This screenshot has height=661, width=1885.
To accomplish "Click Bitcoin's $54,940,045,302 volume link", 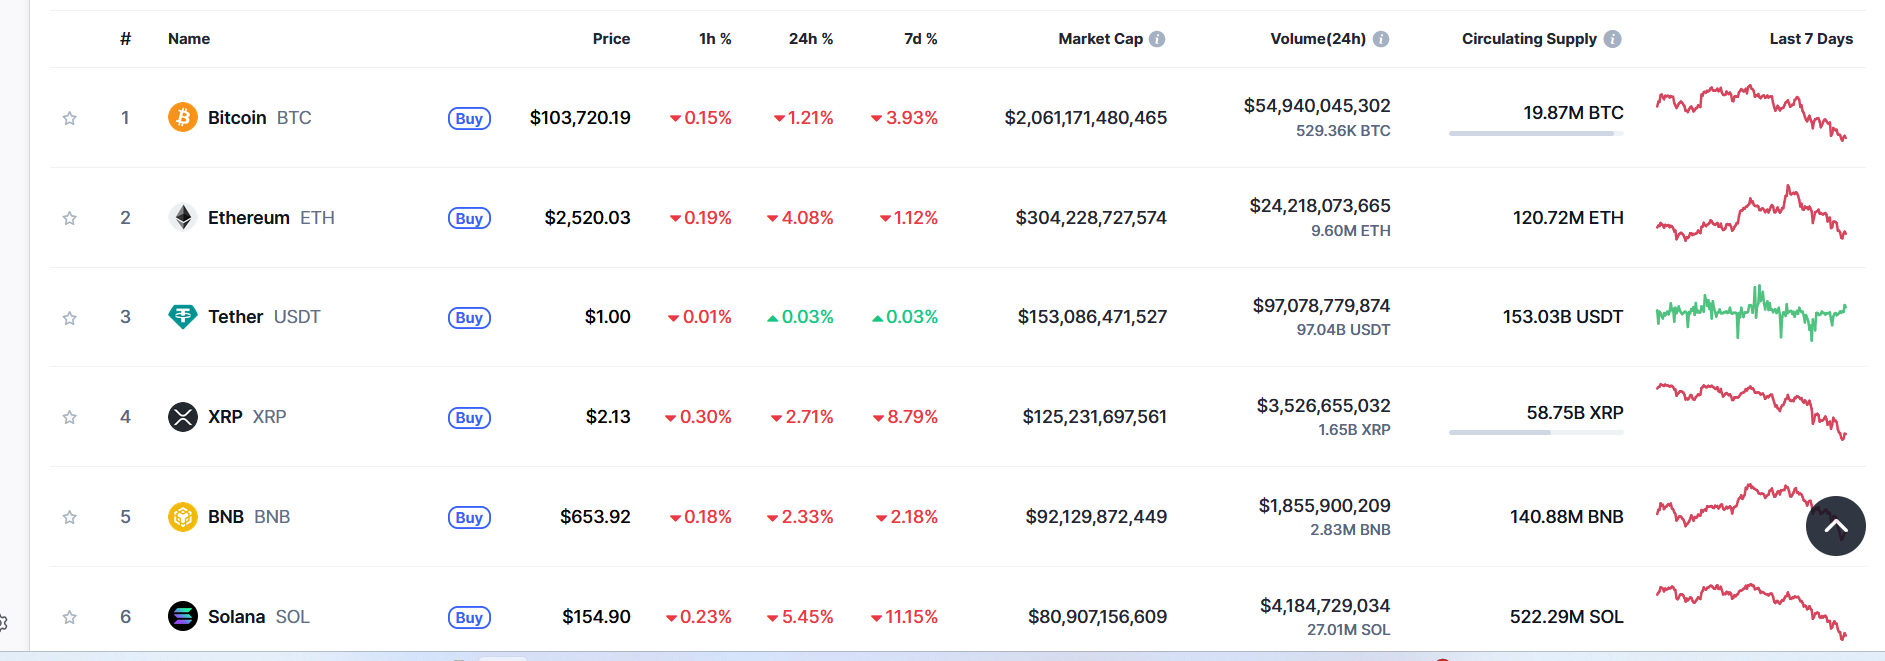I will coord(1317,106).
